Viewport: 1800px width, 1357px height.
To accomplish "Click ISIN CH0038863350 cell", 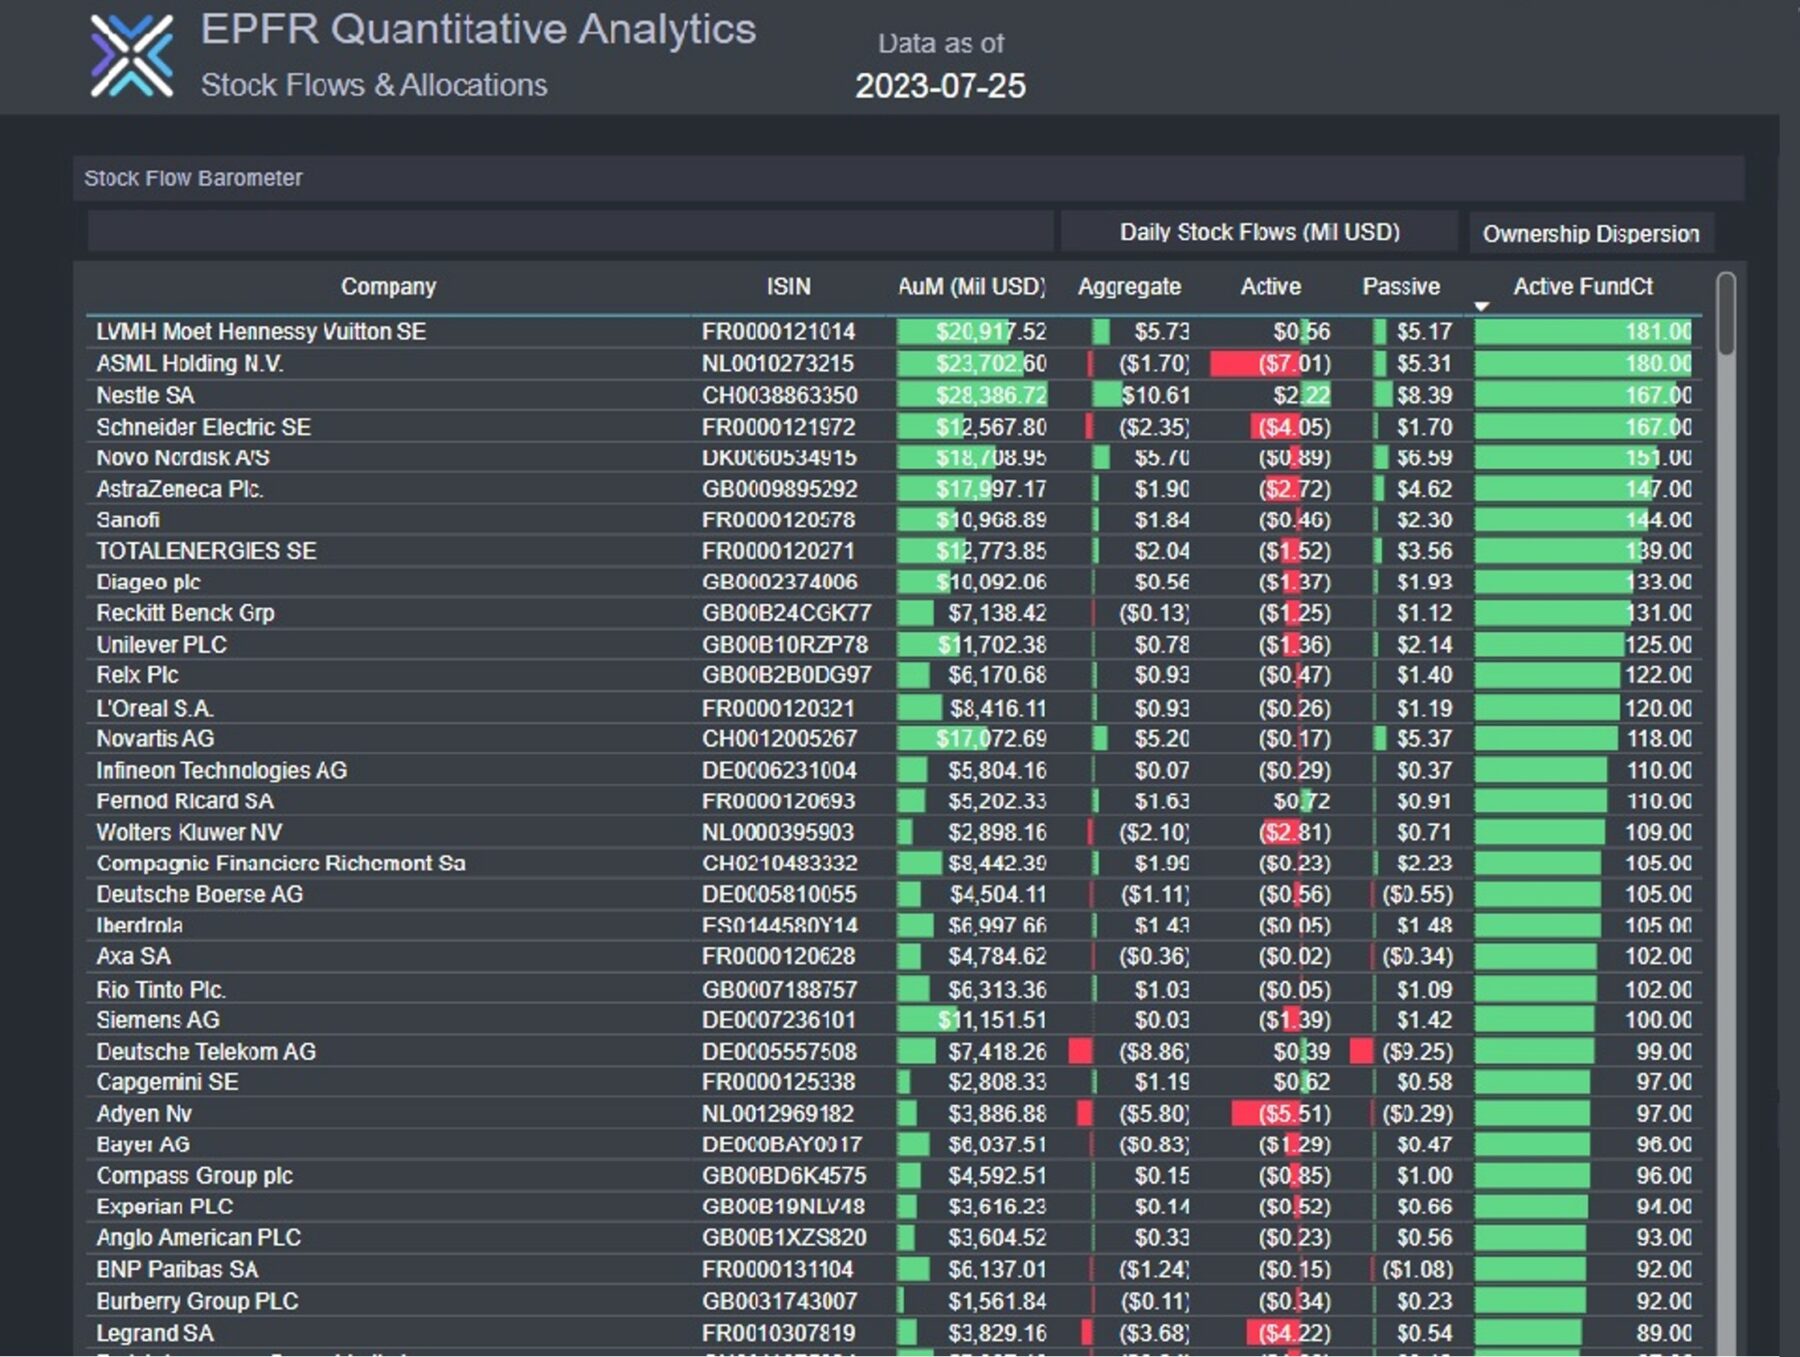I will pyautogui.click(x=780, y=395).
